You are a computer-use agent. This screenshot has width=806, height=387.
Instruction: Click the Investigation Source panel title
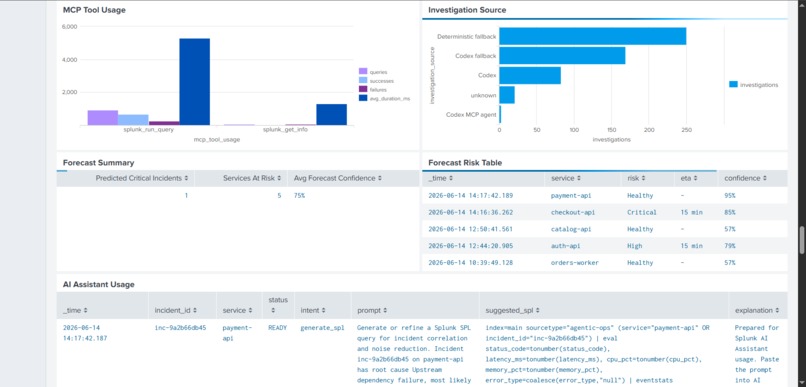467,10
